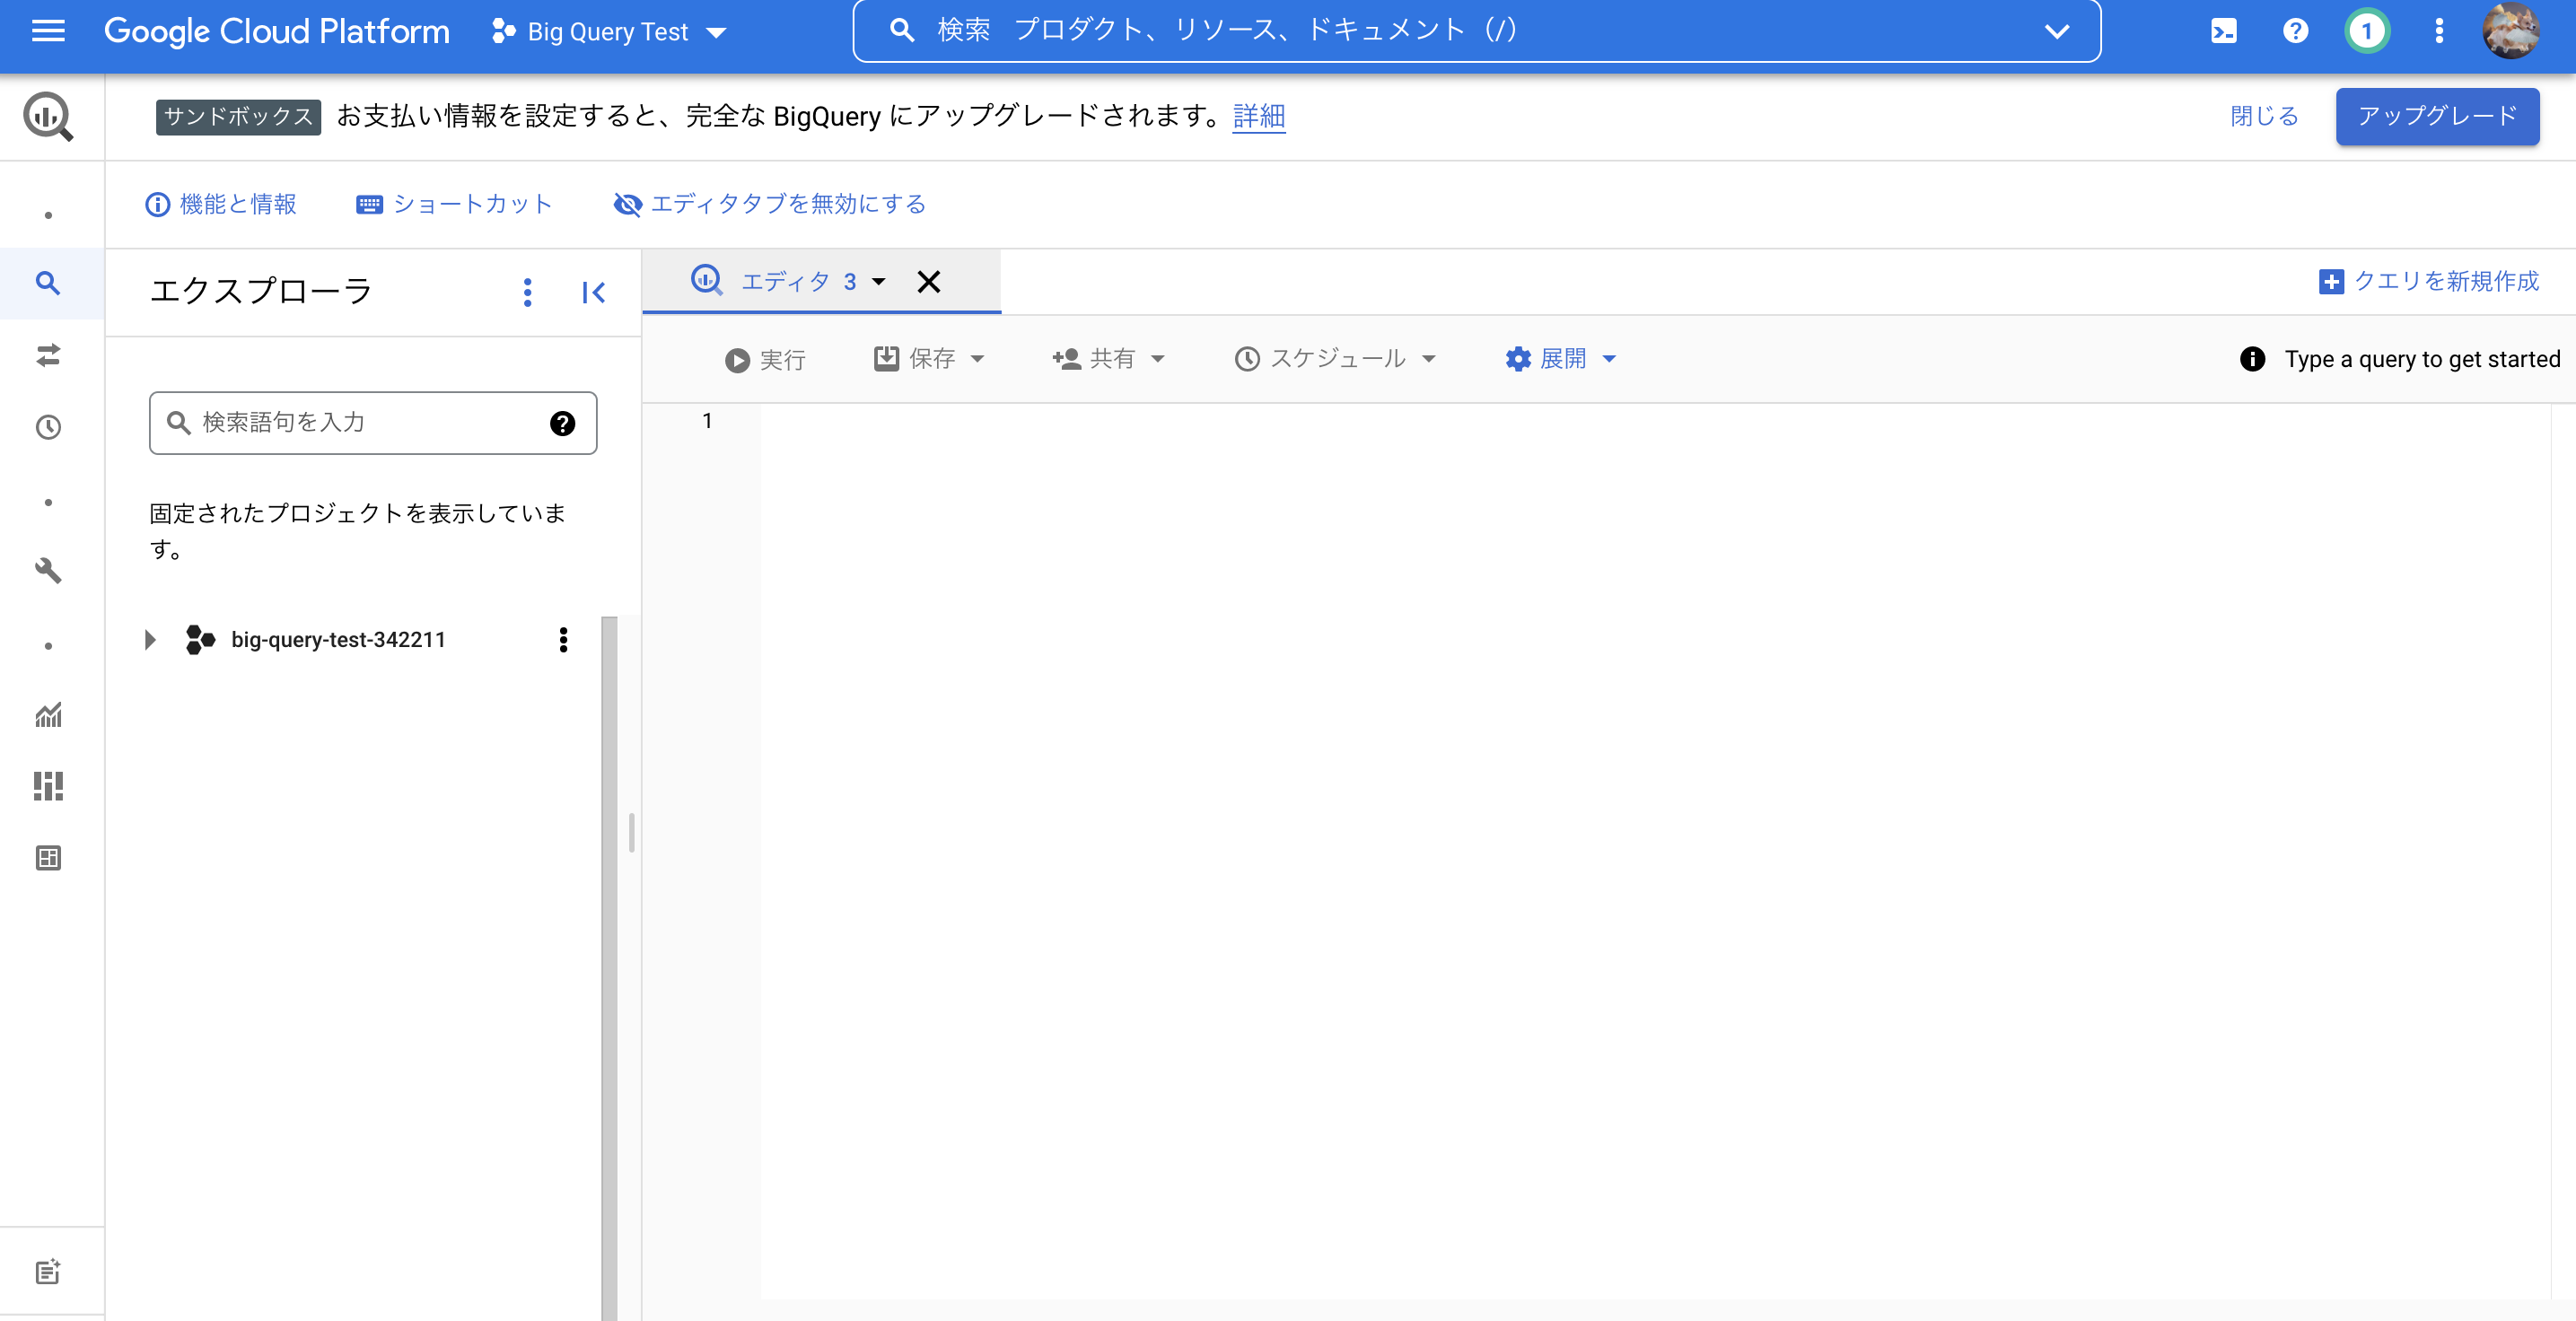Expand the big-query-test-342211 project tree
Screen dimensions: 2576x1321
pyautogui.click(x=150, y=640)
